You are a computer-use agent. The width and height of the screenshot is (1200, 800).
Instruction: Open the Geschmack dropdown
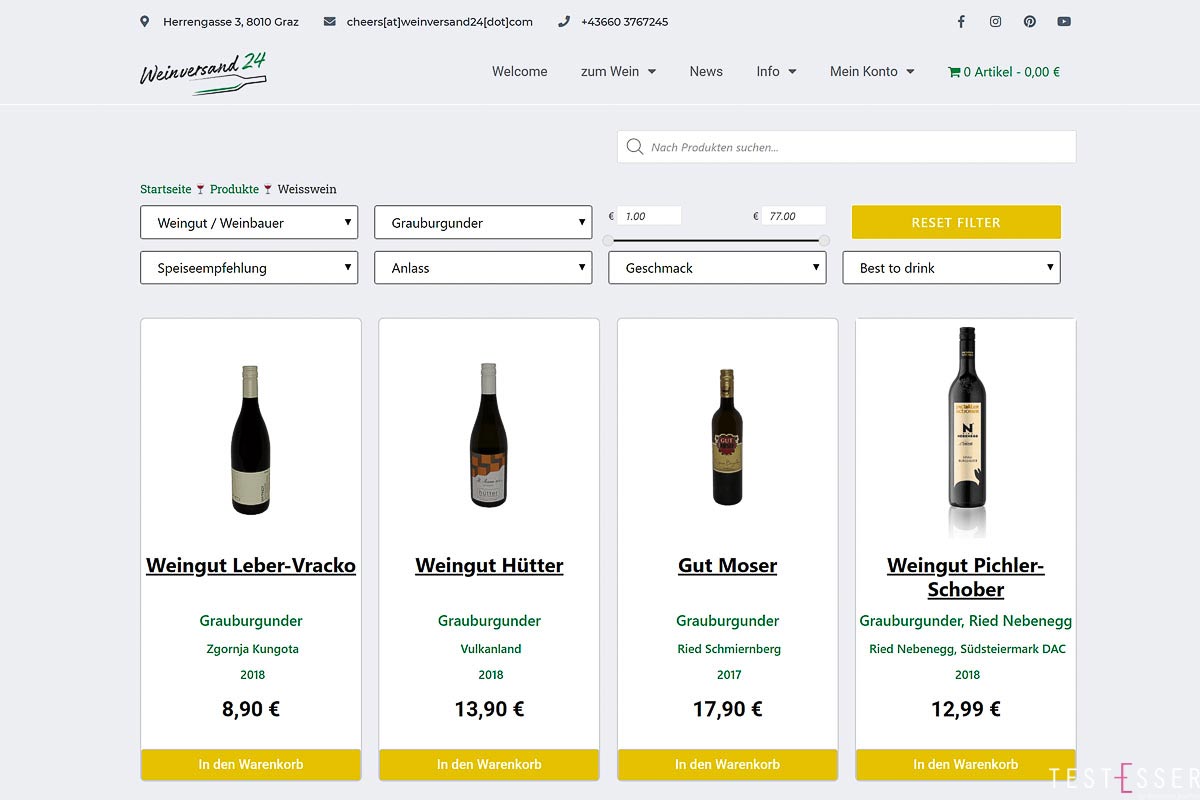pos(717,267)
